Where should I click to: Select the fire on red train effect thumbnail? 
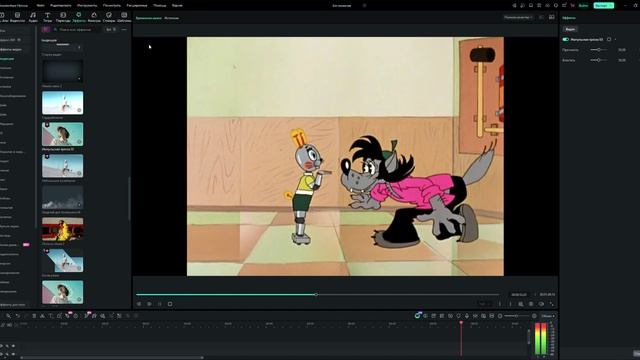(x=62, y=229)
